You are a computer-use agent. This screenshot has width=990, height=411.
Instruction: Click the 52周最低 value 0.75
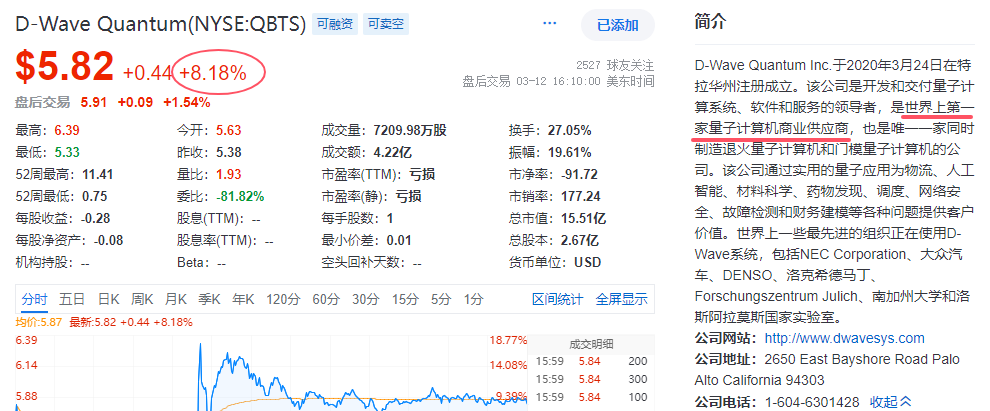click(93, 196)
